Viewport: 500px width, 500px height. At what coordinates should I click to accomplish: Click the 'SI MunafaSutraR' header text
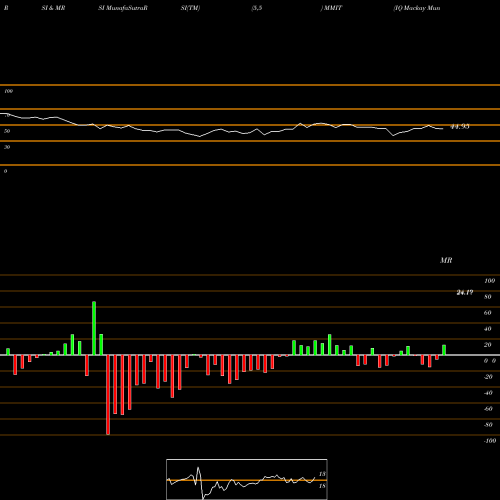123,8
